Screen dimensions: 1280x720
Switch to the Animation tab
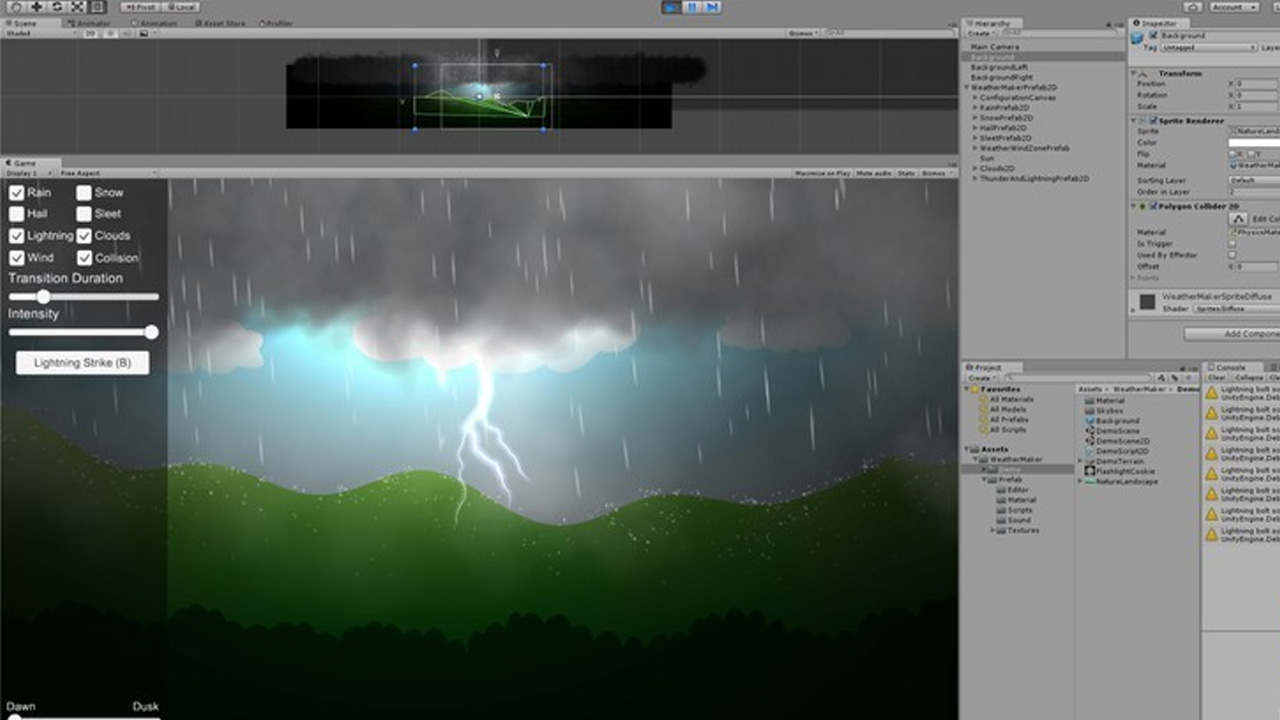coord(156,23)
